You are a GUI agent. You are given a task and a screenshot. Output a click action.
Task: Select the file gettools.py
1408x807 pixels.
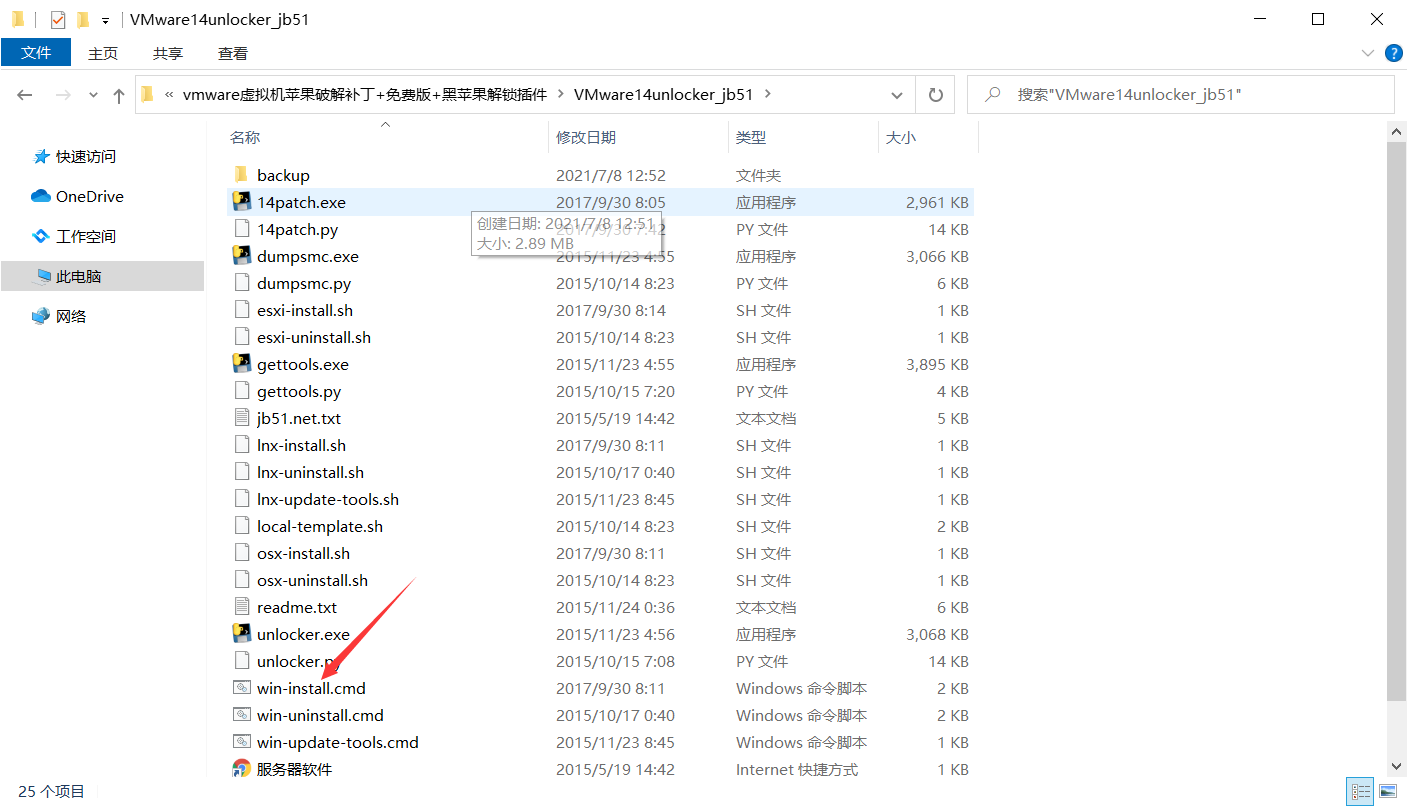coord(299,391)
